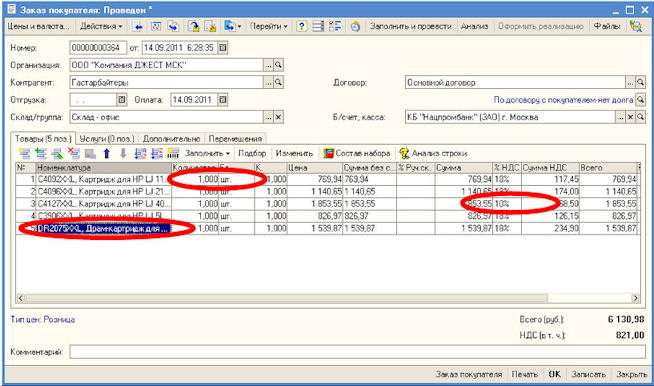The height and width of the screenshot is (386, 654).
Task: Click into the Комментарий input field
Action: click(357, 352)
